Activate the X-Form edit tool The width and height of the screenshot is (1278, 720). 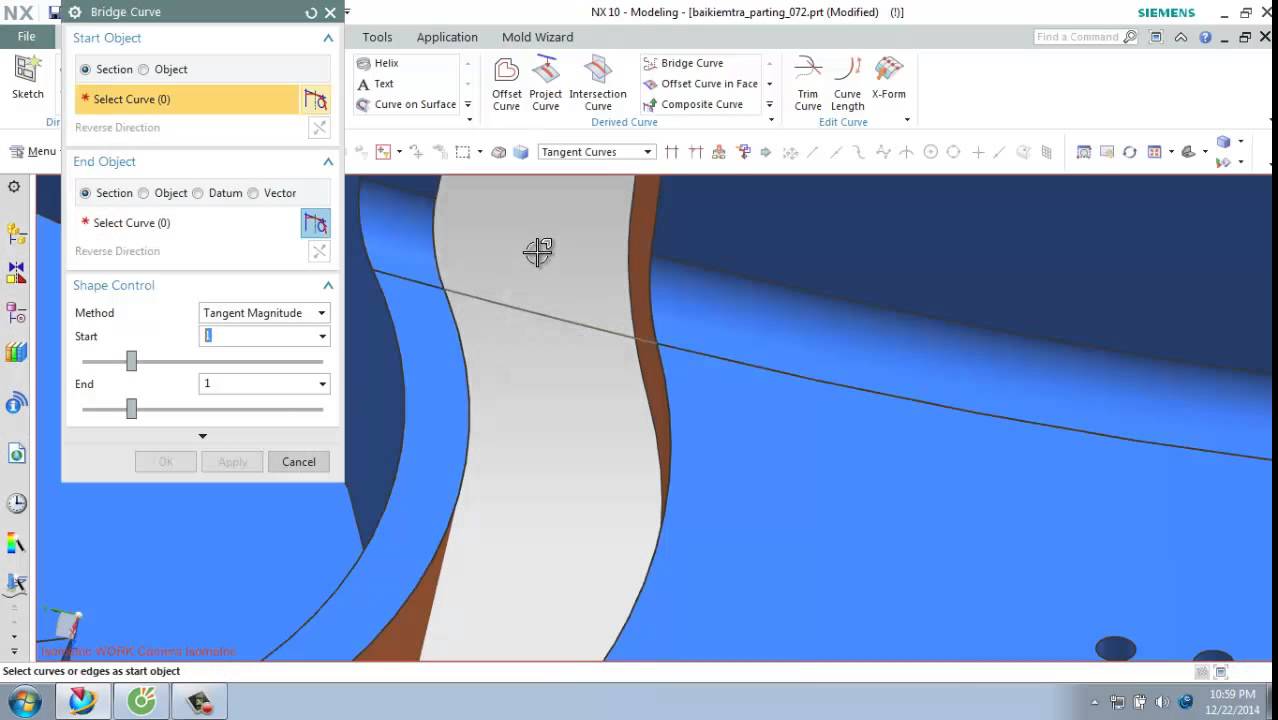point(888,78)
